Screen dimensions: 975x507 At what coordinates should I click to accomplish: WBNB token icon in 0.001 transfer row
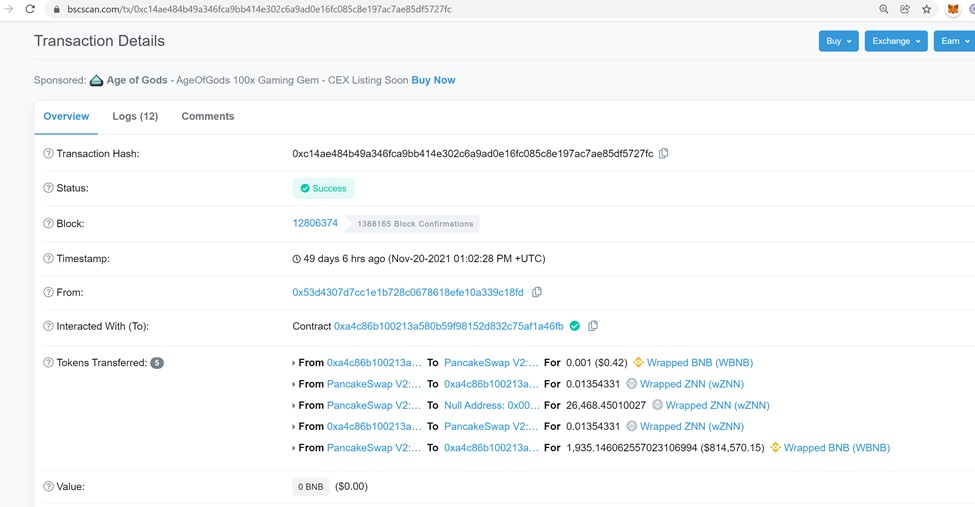click(x=638, y=363)
